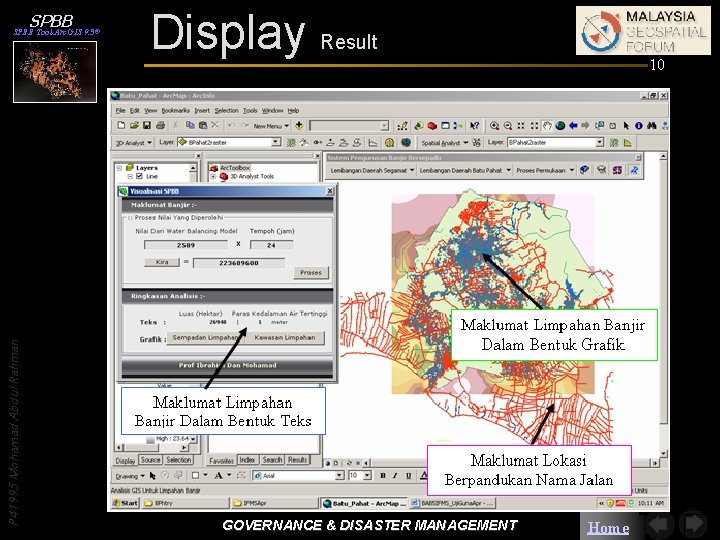Click the Paste icon in standard toolbar
Viewport: 720px width, 540px height.
[x=202, y=125]
